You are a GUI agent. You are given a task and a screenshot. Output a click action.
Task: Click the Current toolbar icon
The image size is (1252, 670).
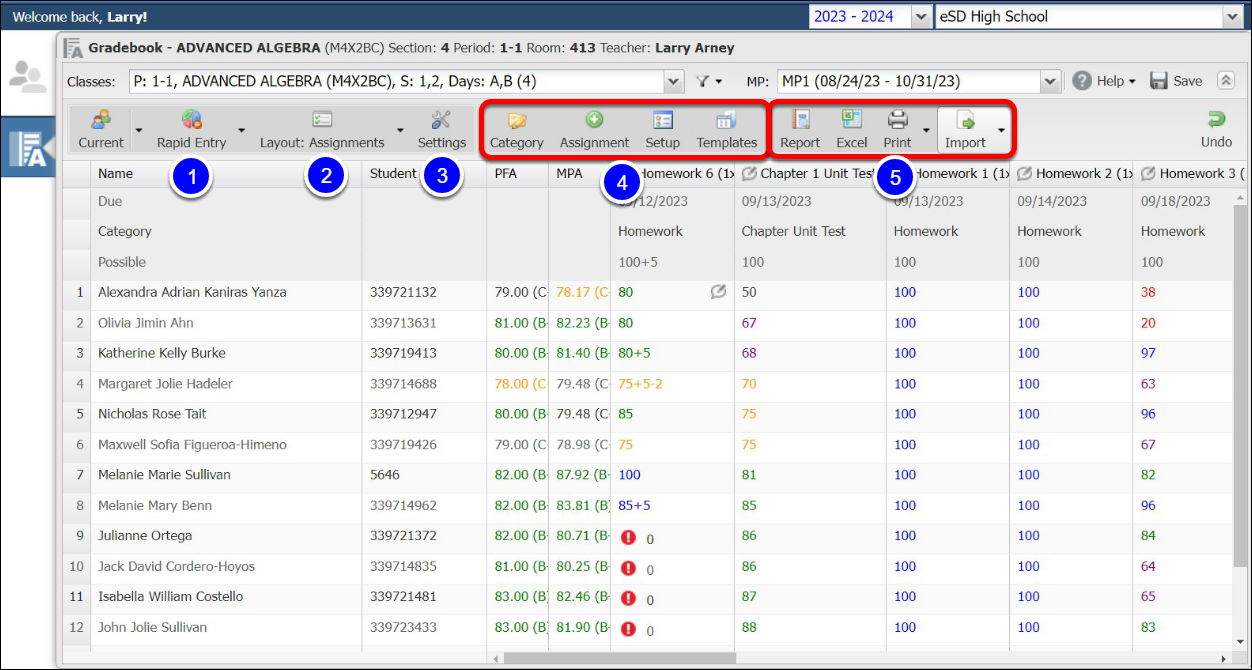click(101, 121)
